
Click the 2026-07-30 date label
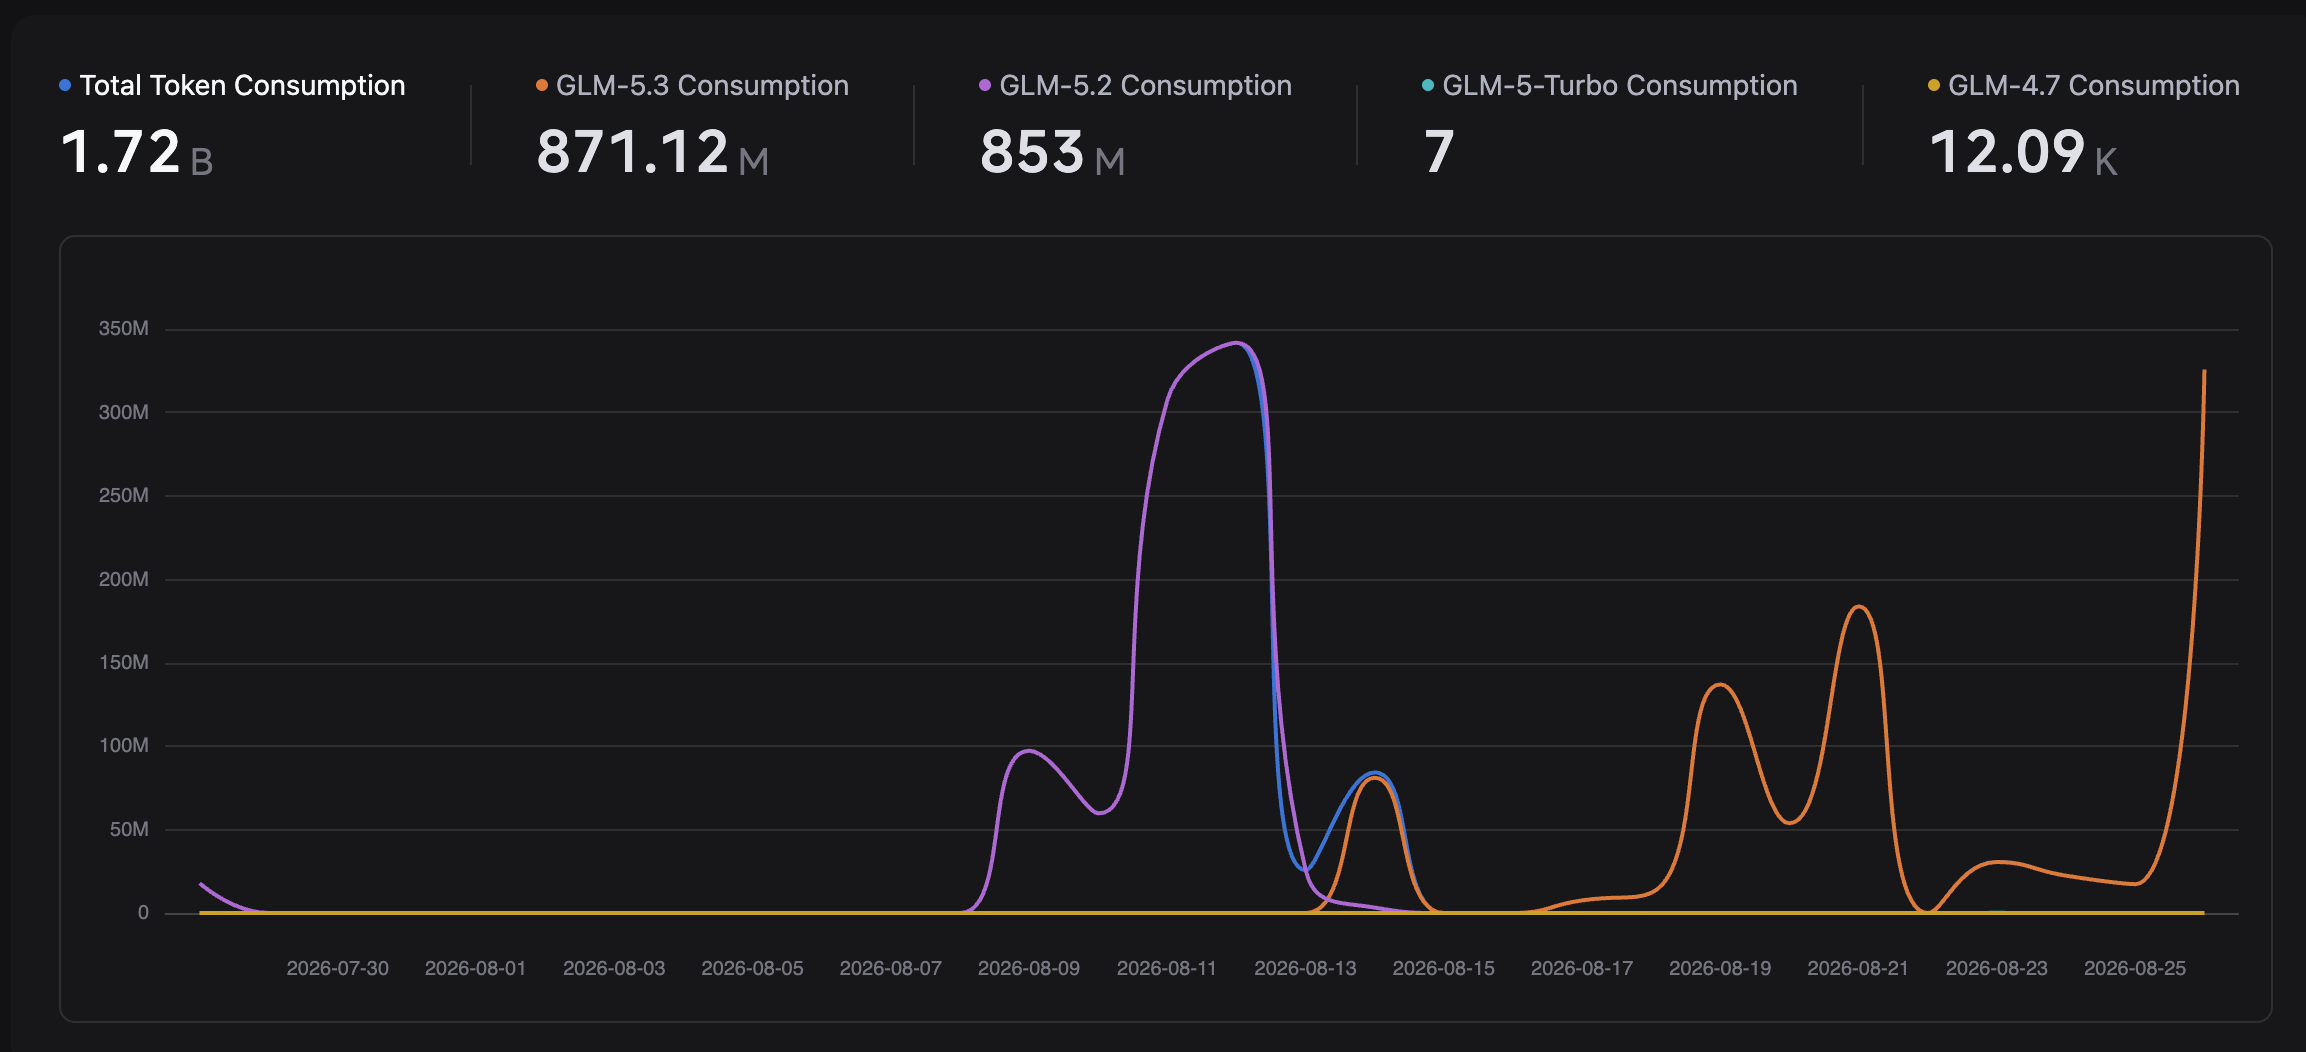coord(338,969)
